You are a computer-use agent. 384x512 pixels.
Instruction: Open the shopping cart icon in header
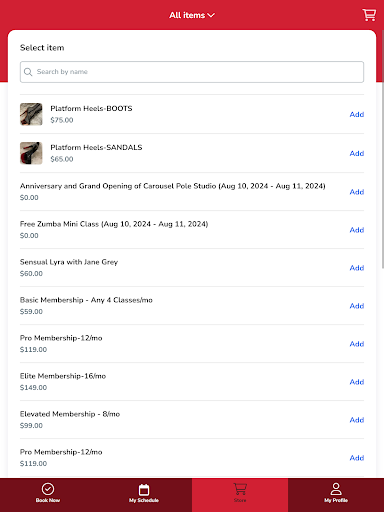(x=369, y=15)
